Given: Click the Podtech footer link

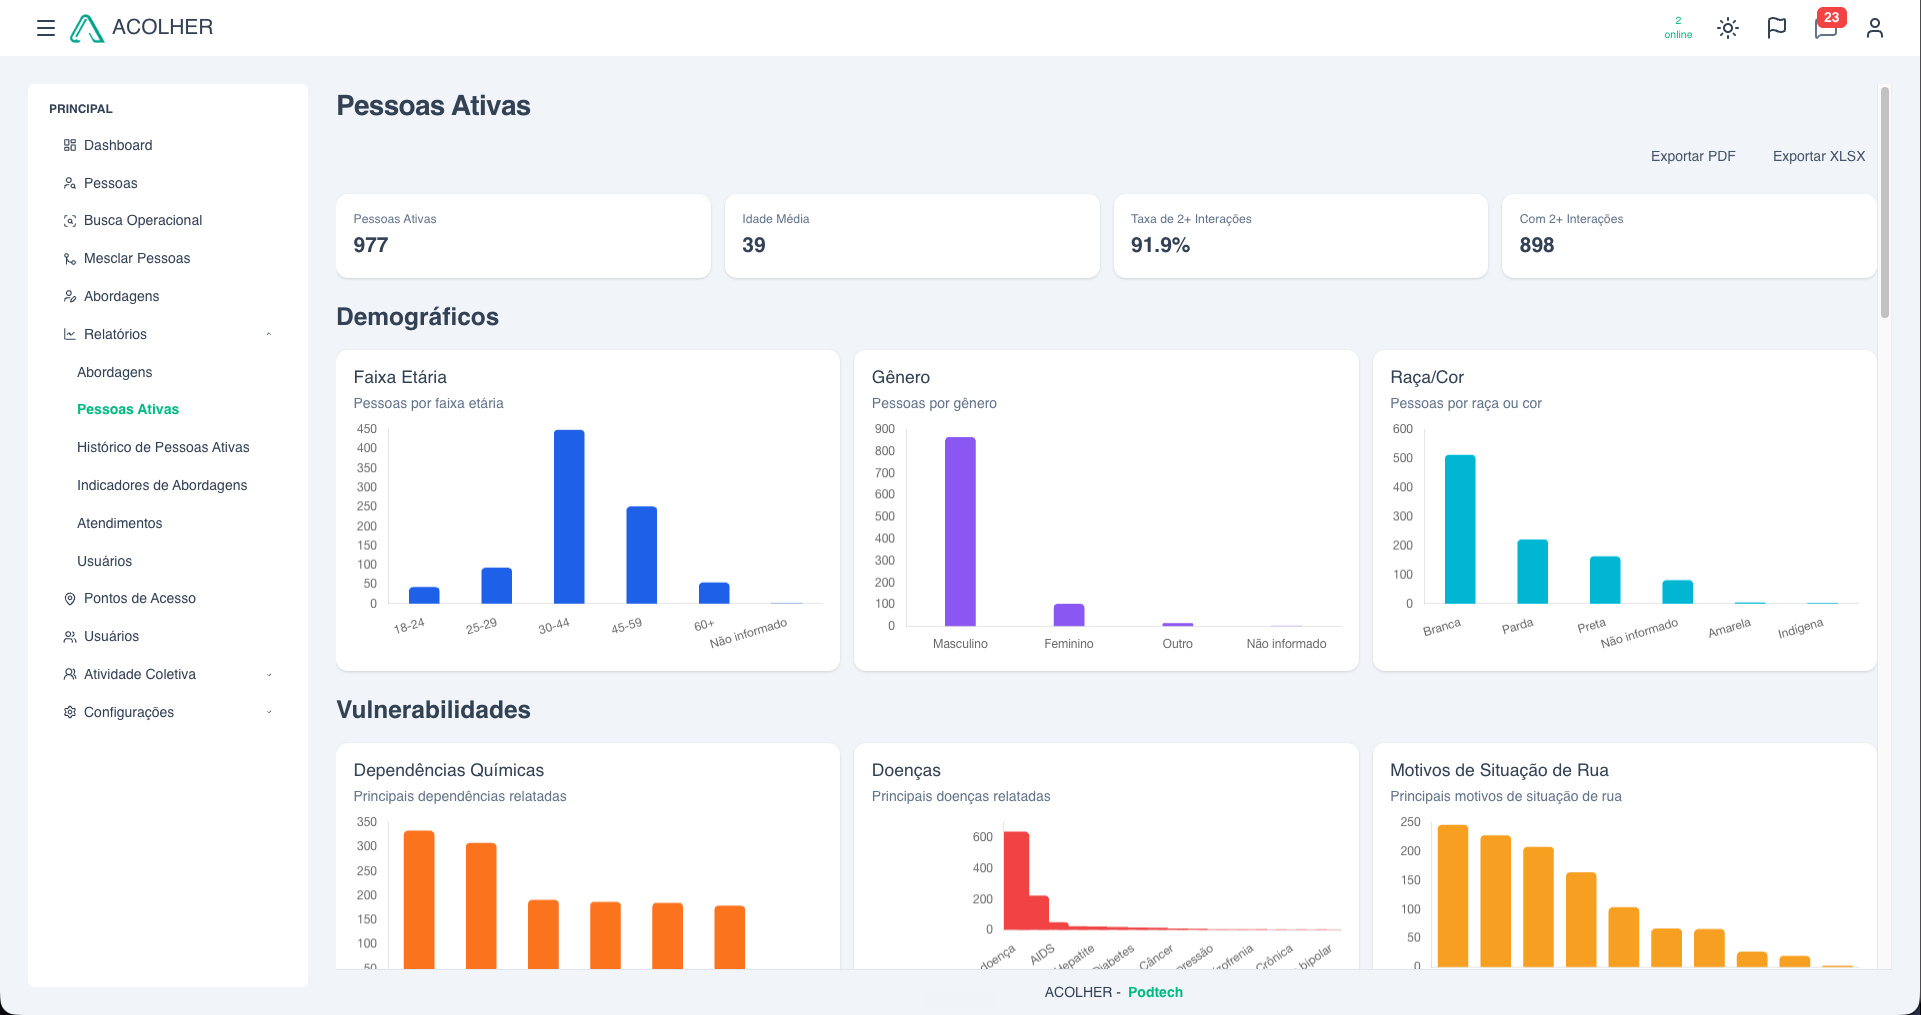Looking at the screenshot, I should point(1155,992).
